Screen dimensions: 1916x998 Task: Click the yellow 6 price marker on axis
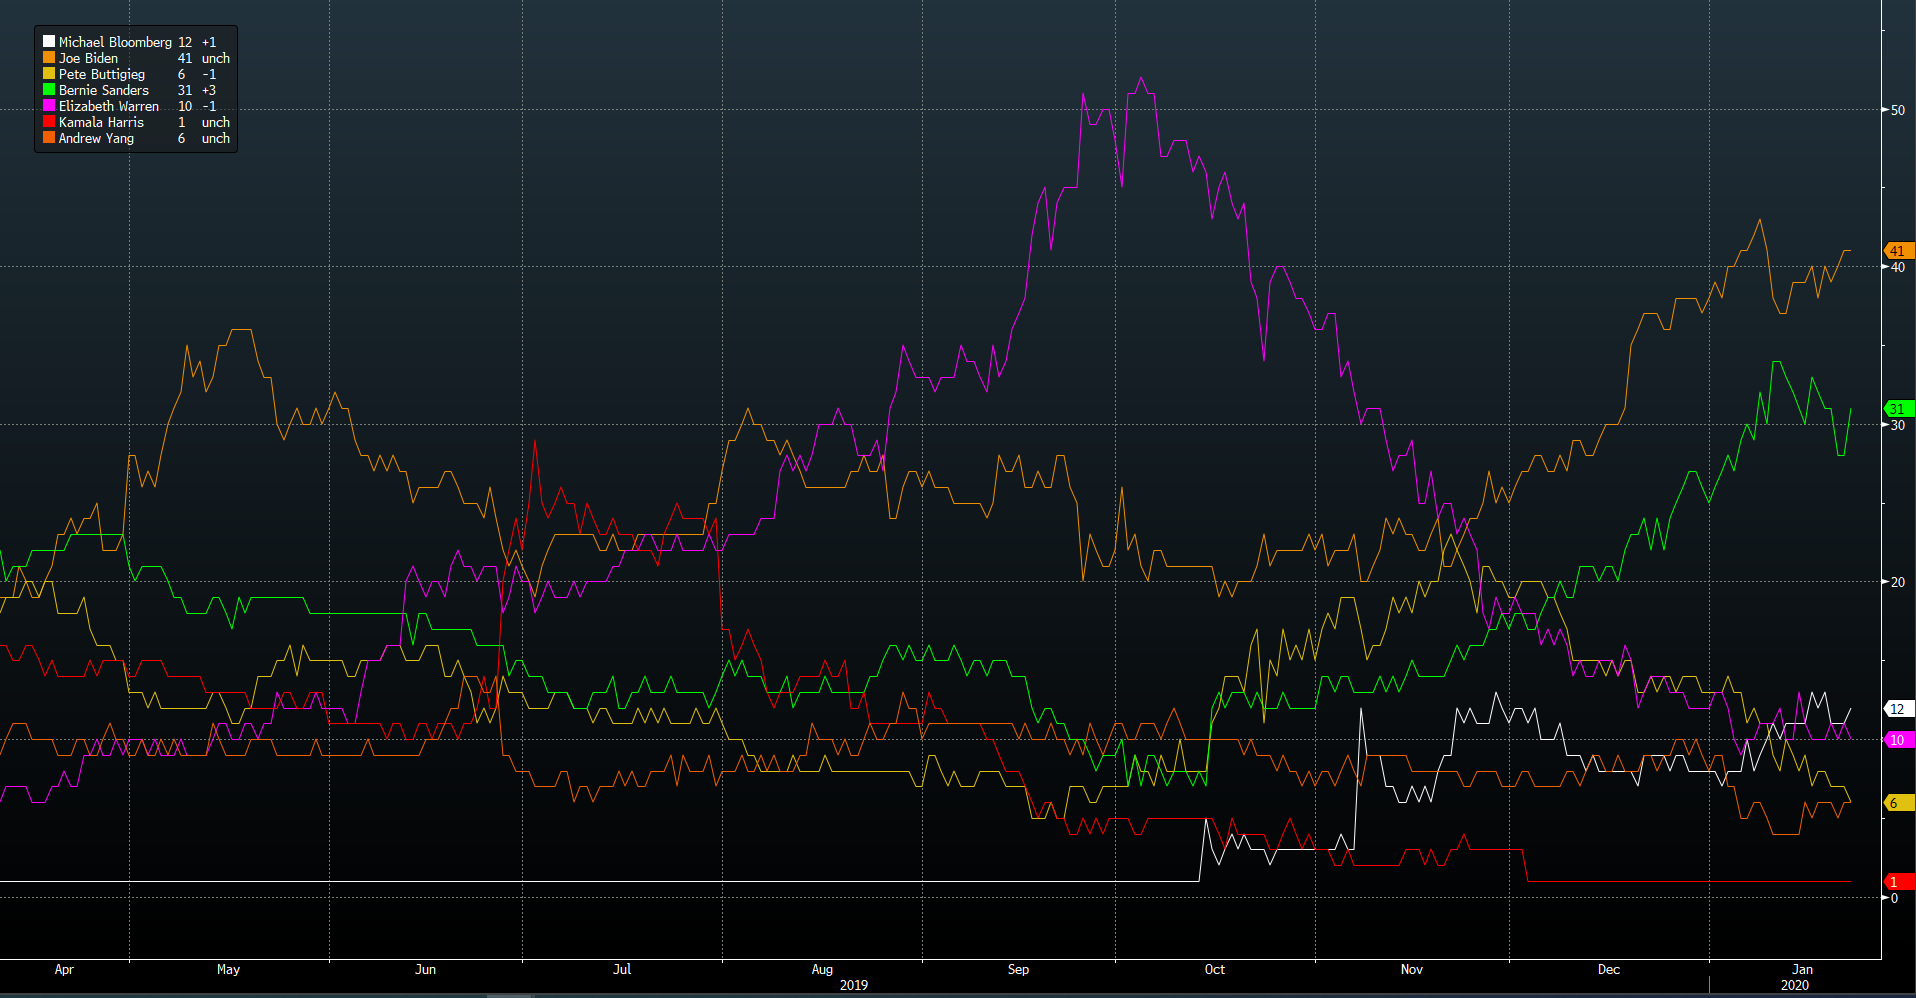point(1896,803)
